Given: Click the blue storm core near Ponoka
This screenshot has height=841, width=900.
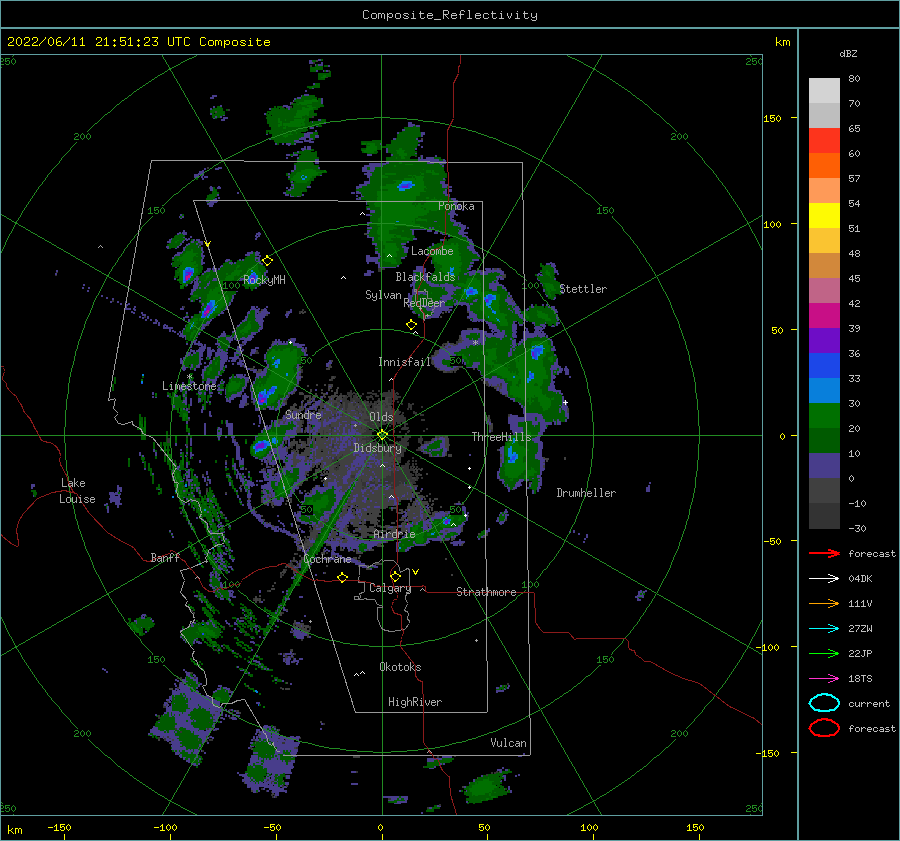Looking at the screenshot, I should click(406, 185).
